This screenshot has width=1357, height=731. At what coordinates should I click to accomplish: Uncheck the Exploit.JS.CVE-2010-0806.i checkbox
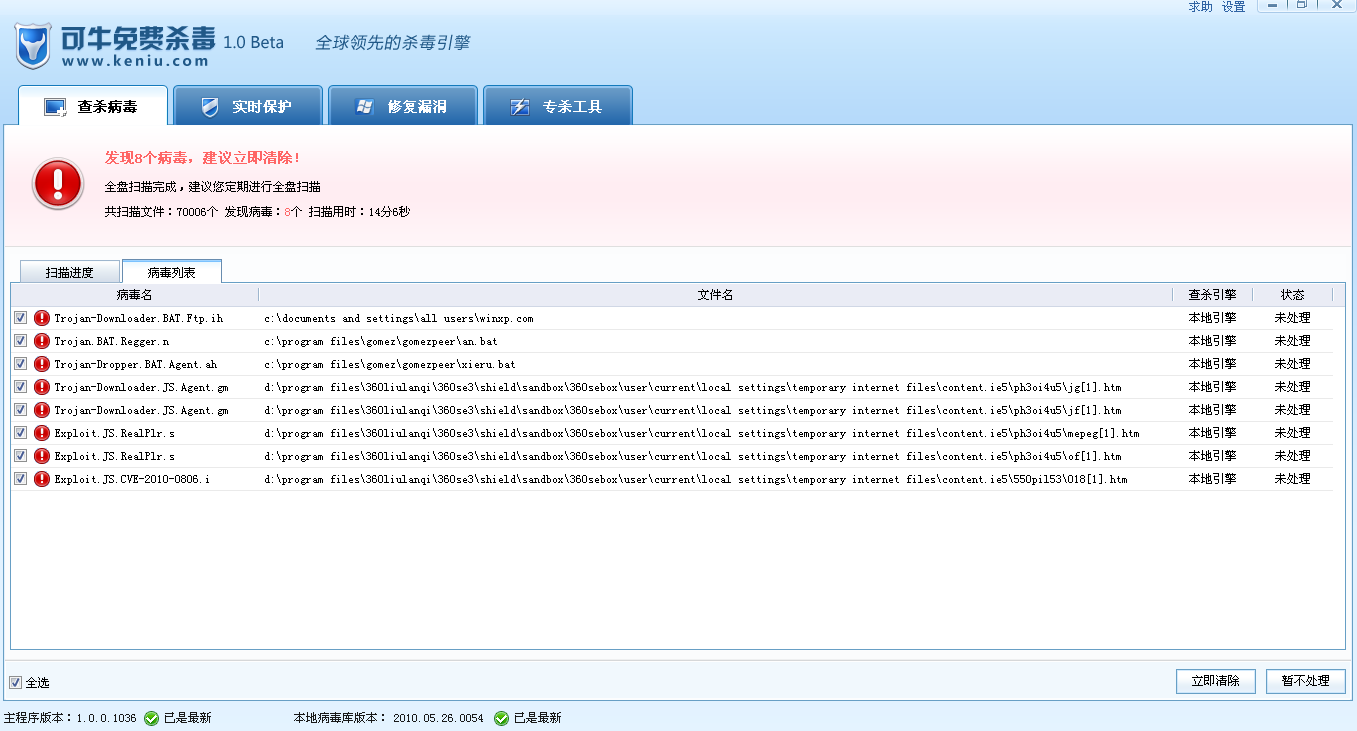[x=21, y=479]
